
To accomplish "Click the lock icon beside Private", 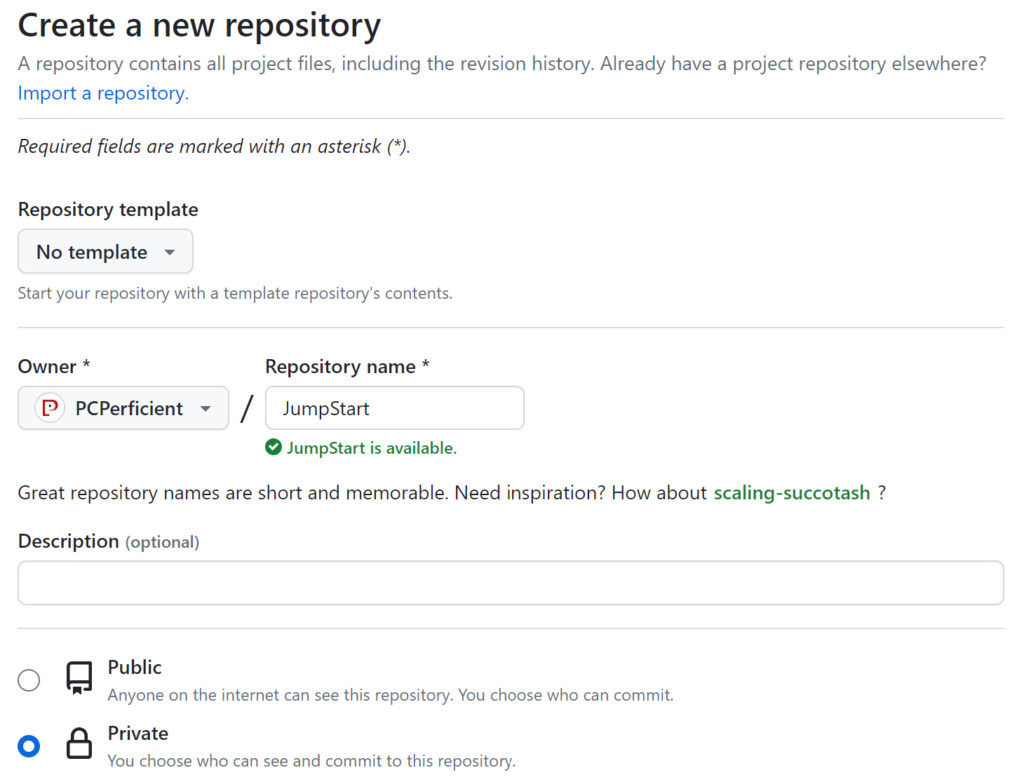I will (x=79, y=745).
